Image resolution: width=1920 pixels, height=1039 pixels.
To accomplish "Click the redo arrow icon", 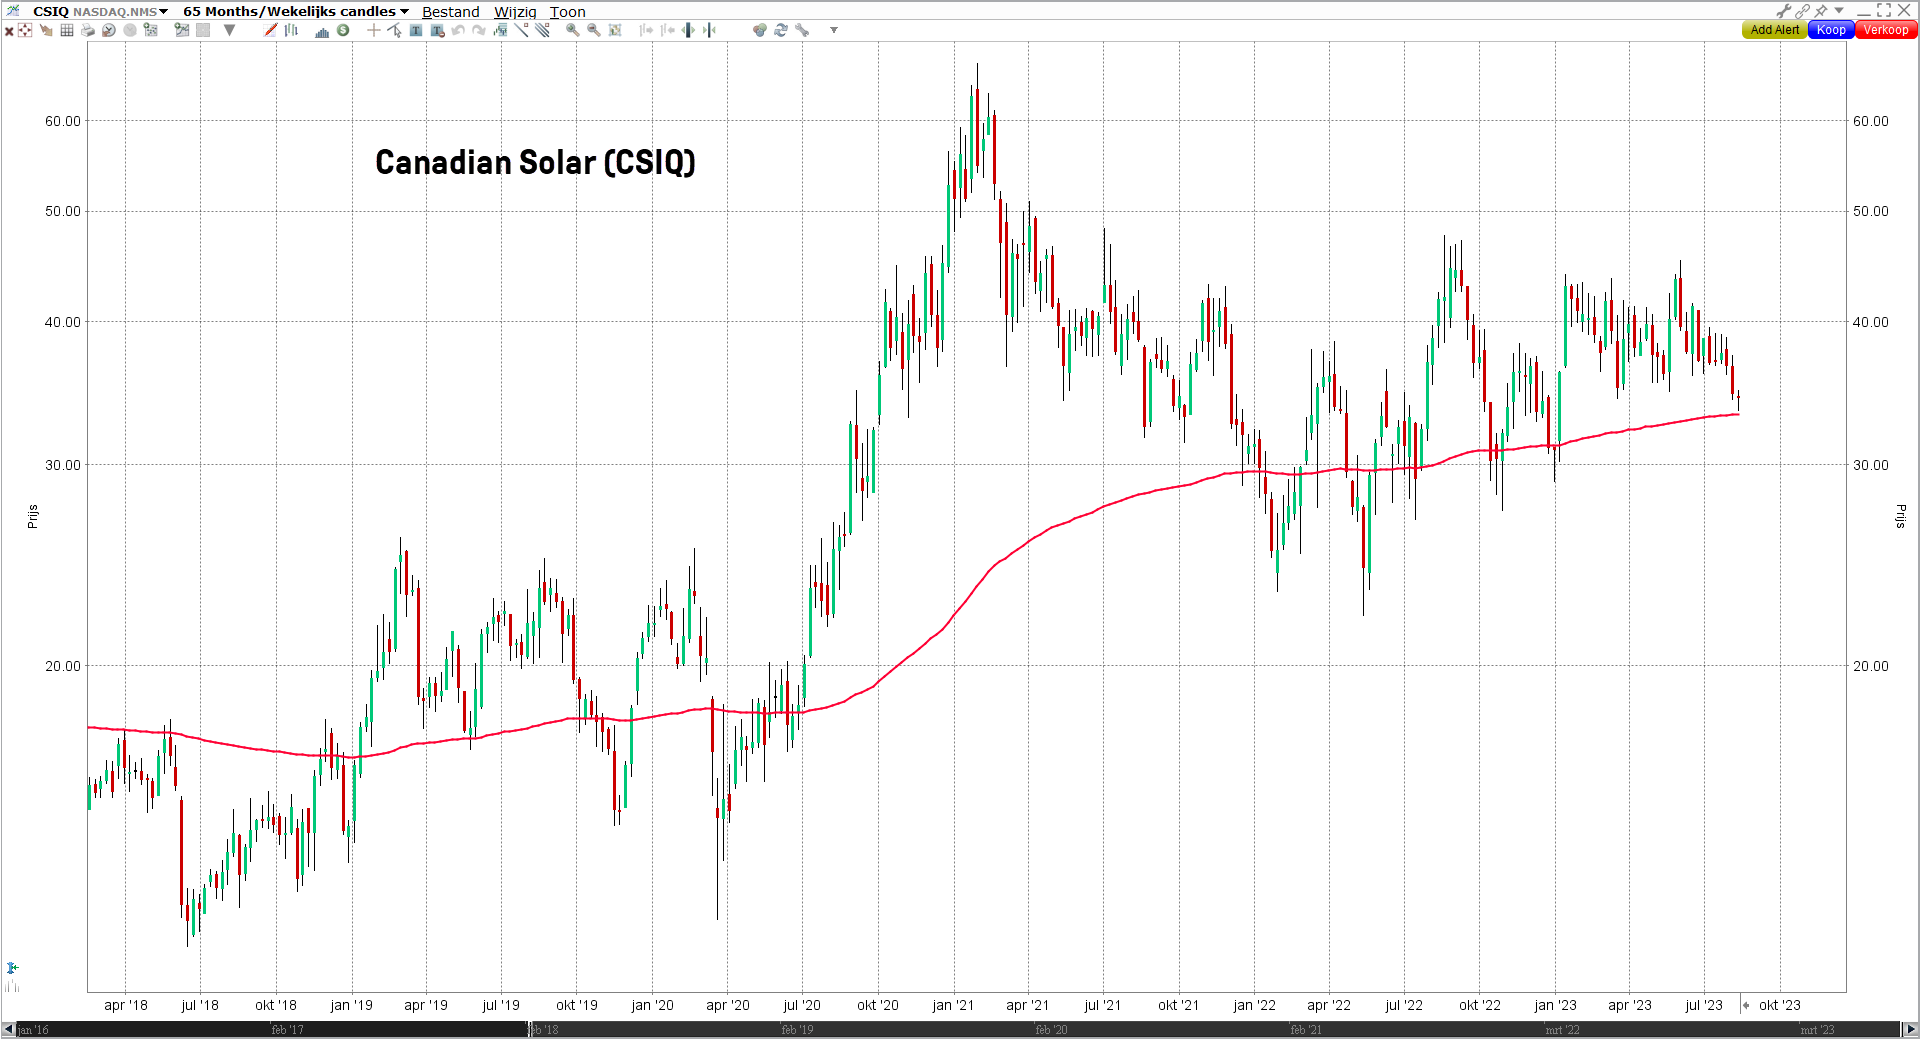I will [479, 30].
